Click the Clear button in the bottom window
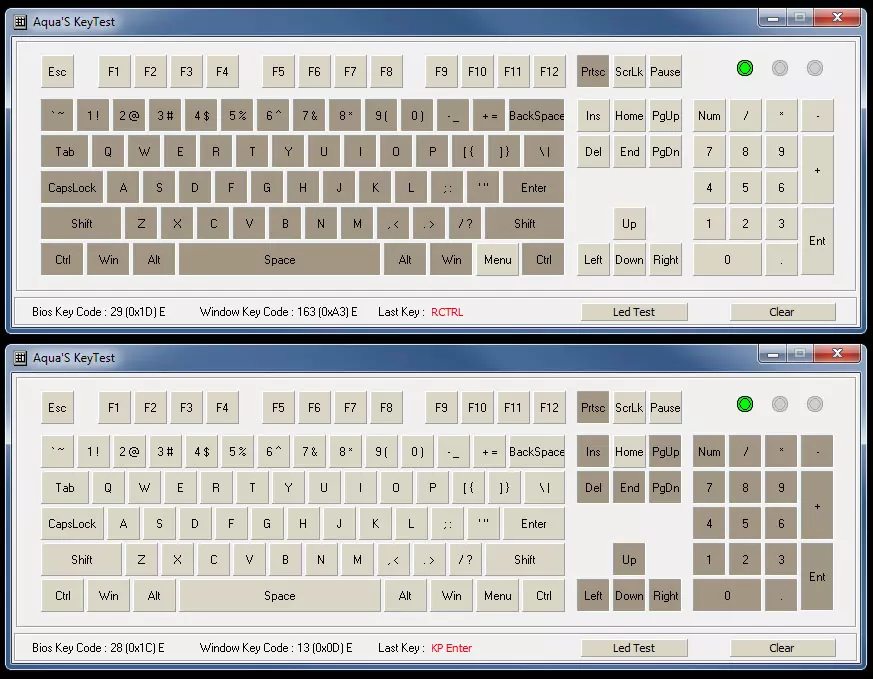873x679 pixels. click(x=782, y=648)
